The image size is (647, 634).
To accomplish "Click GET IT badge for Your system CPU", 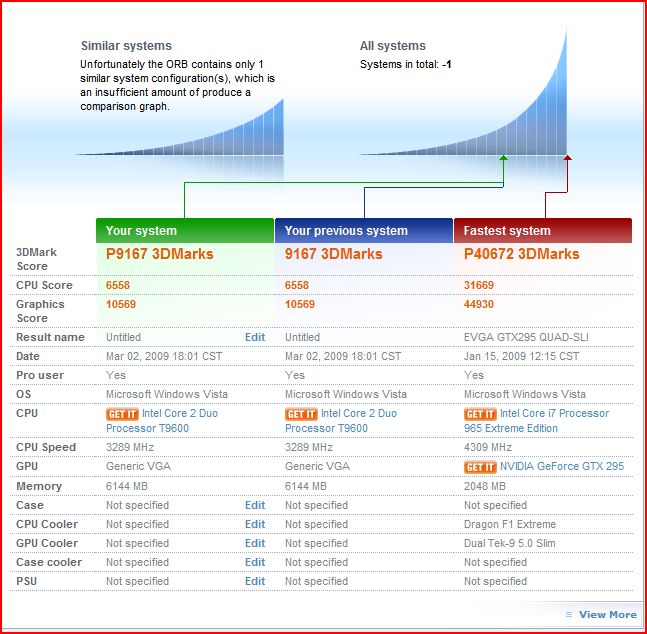I will click(122, 414).
